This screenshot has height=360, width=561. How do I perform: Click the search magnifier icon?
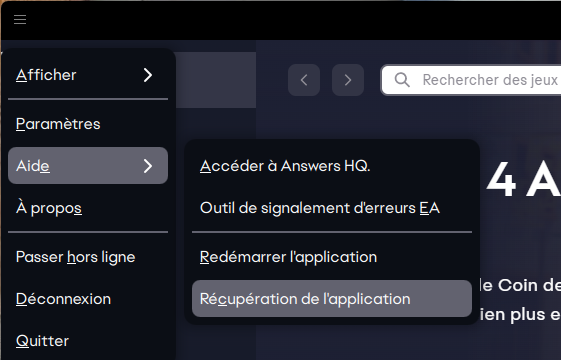click(x=402, y=80)
